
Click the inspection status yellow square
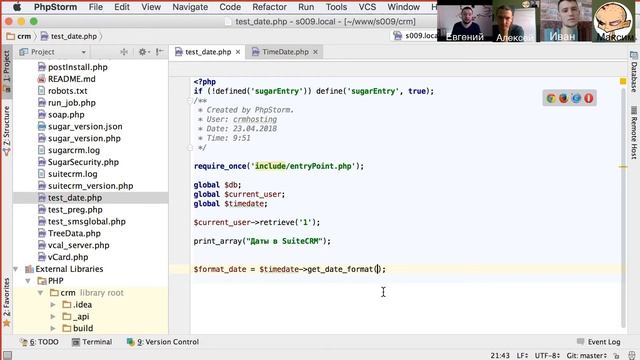(623, 81)
